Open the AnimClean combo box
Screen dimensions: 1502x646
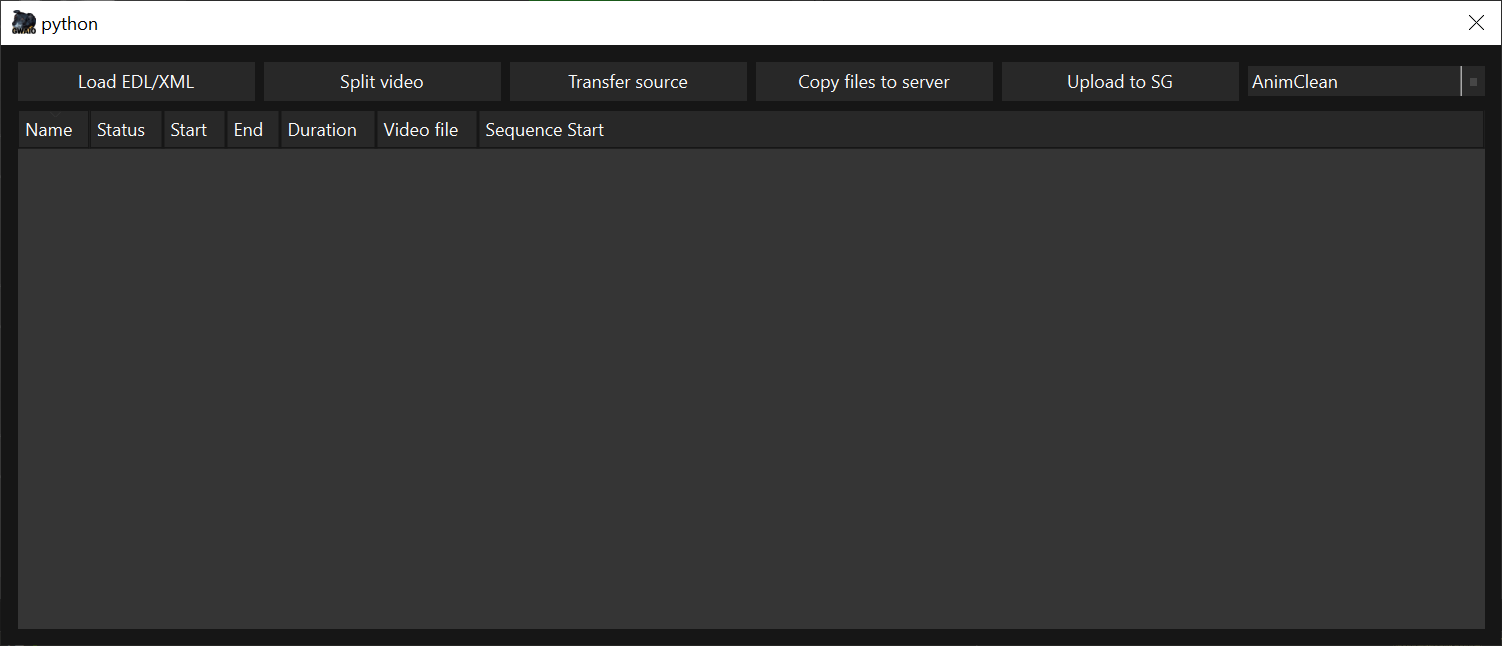[1353, 82]
